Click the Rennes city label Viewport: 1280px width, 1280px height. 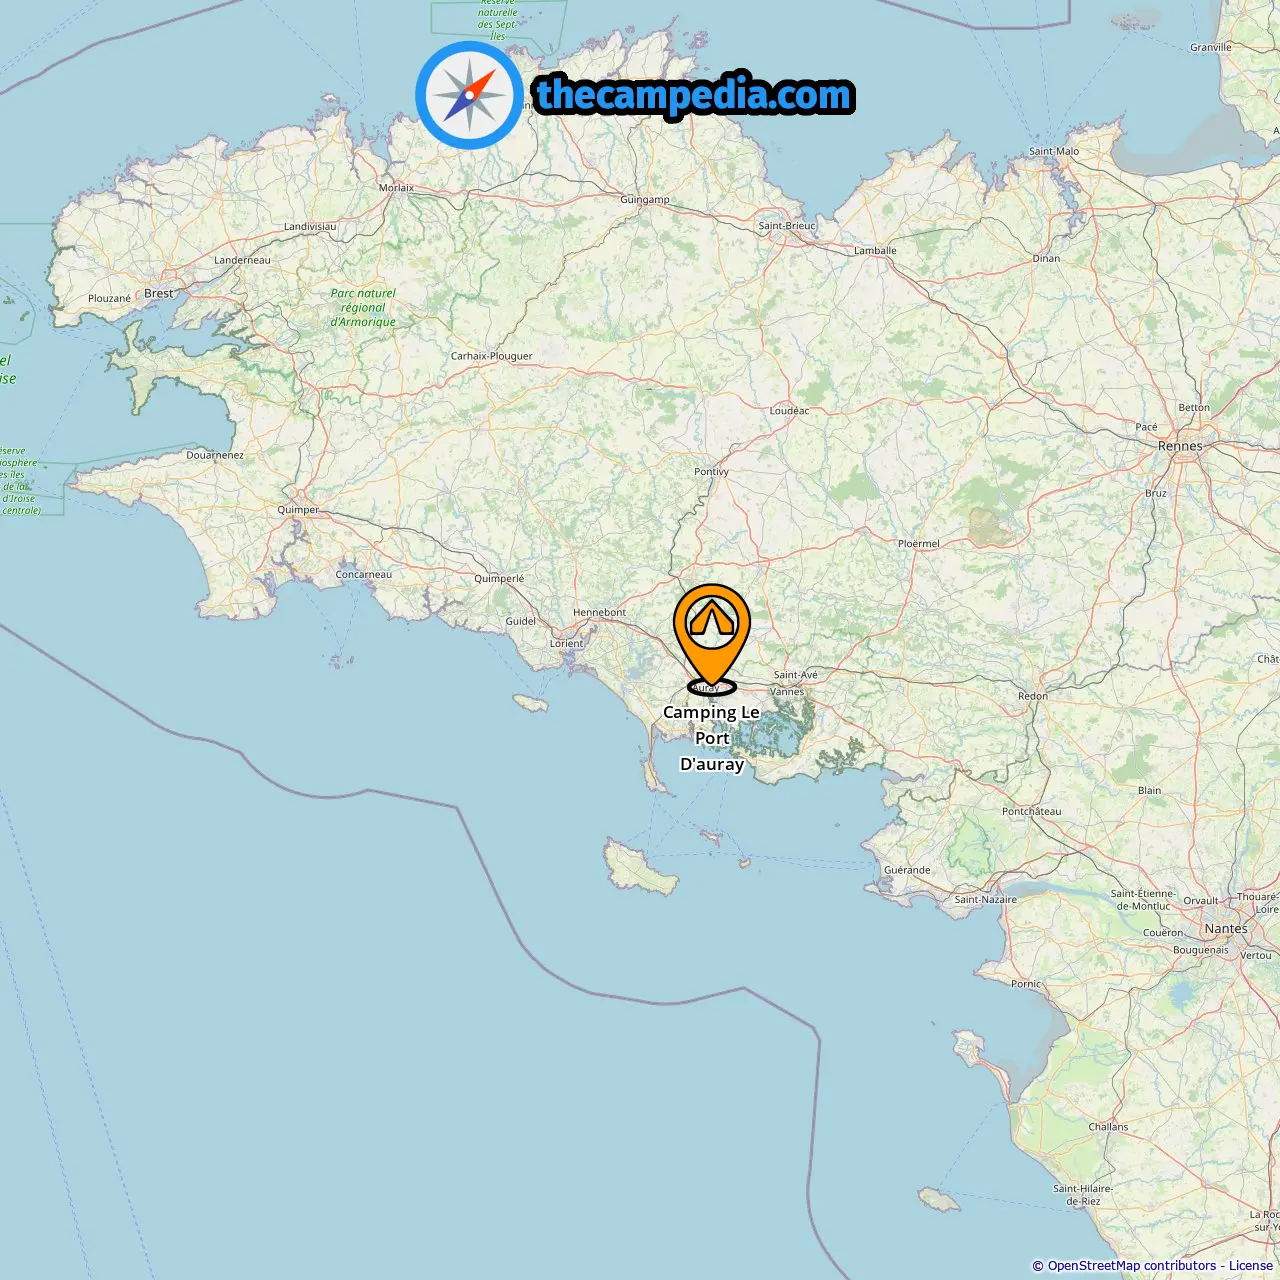[x=1180, y=446]
